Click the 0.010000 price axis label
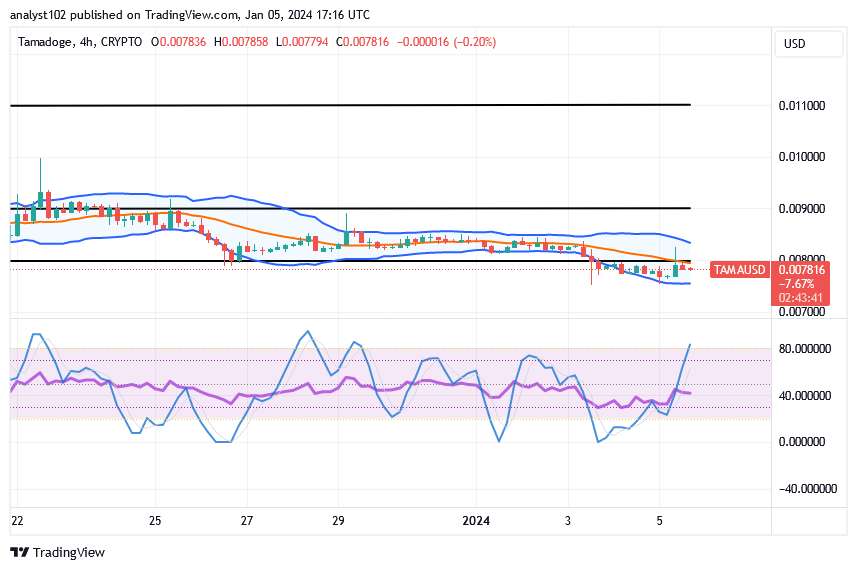Screen dimensions: 857x570 pyautogui.click(x=803, y=157)
